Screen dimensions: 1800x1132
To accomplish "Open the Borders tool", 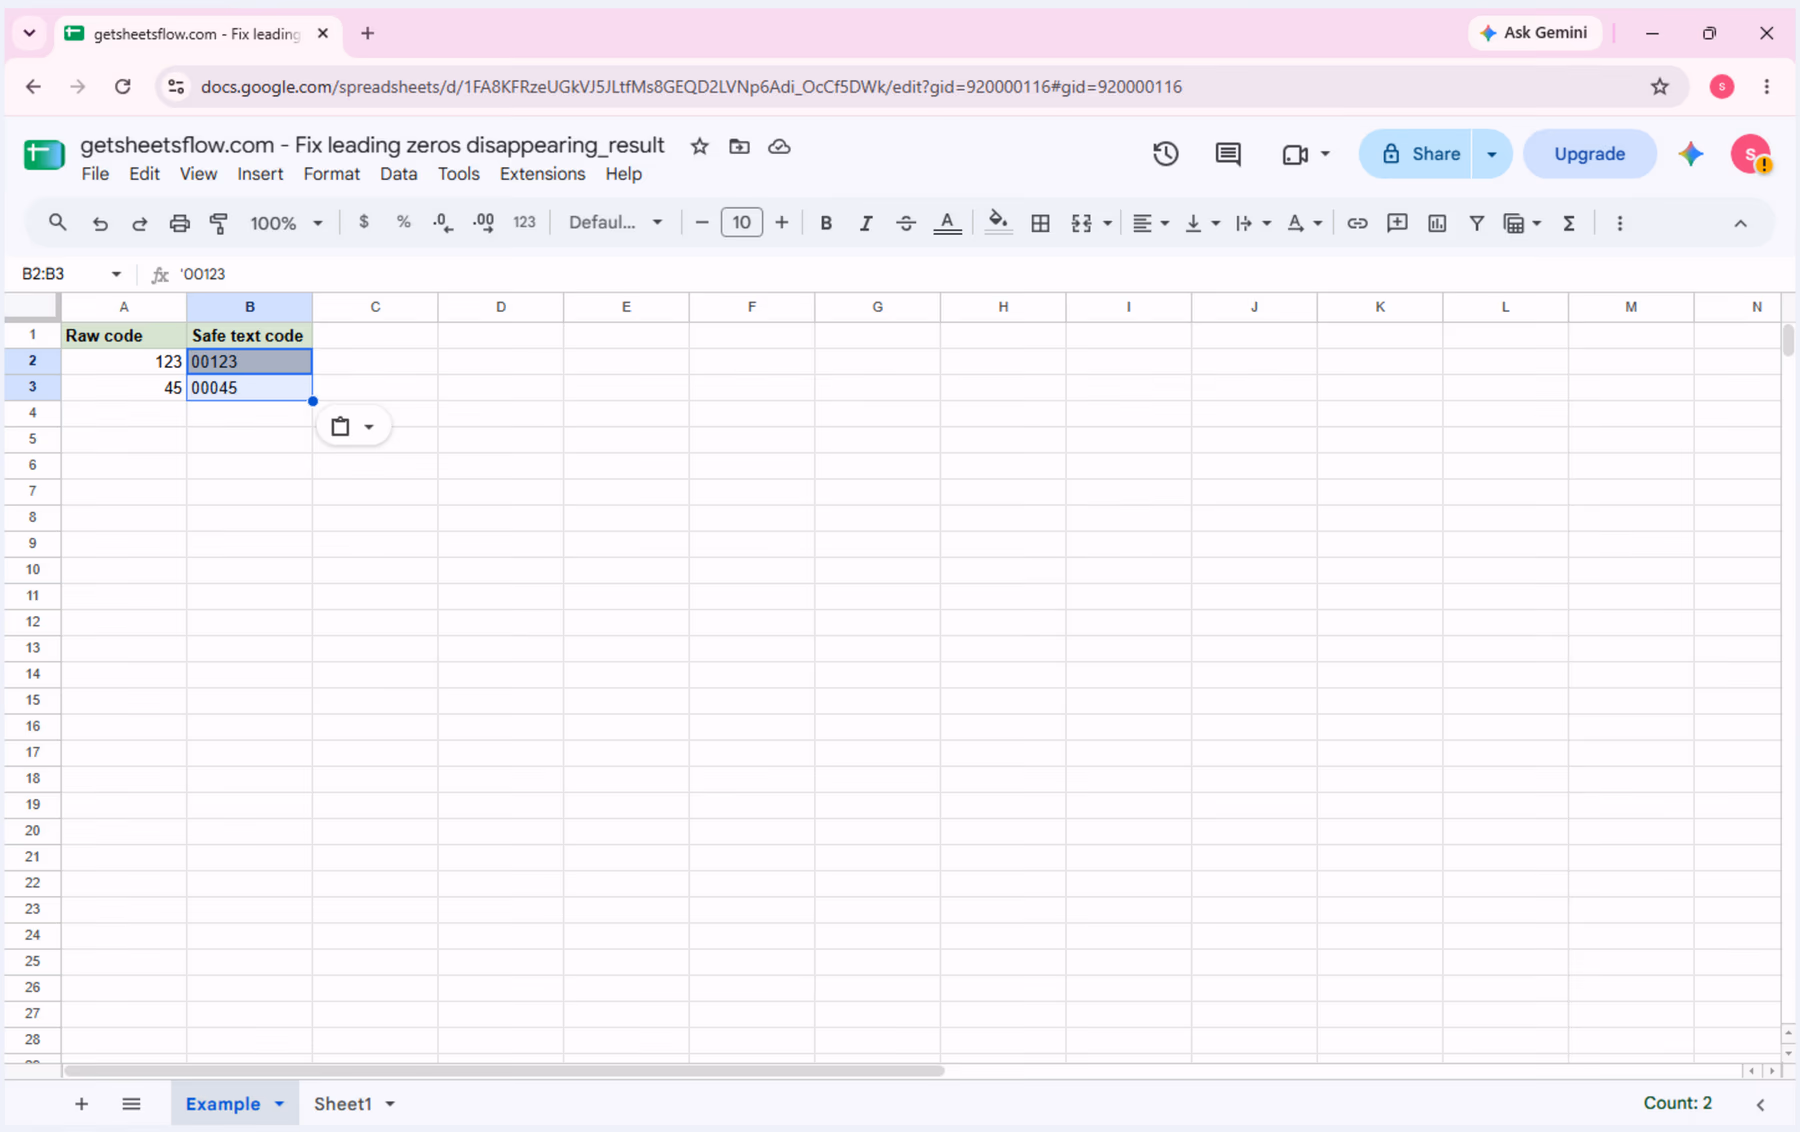I will click(x=1040, y=223).
